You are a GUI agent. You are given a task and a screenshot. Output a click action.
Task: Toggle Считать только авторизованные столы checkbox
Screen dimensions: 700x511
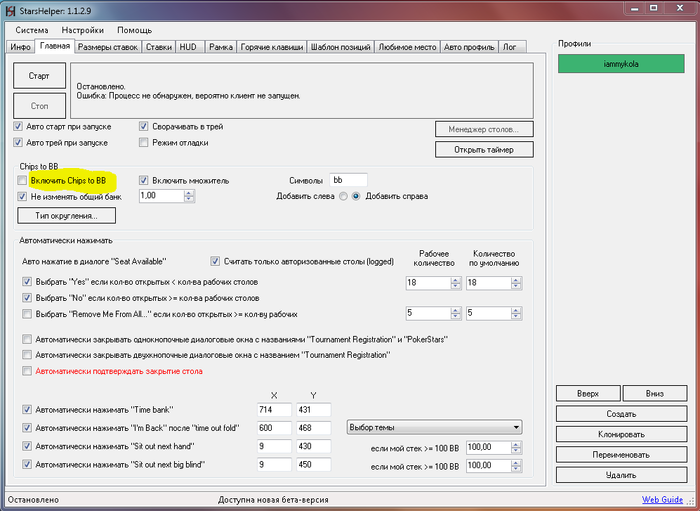pos(215,262)
